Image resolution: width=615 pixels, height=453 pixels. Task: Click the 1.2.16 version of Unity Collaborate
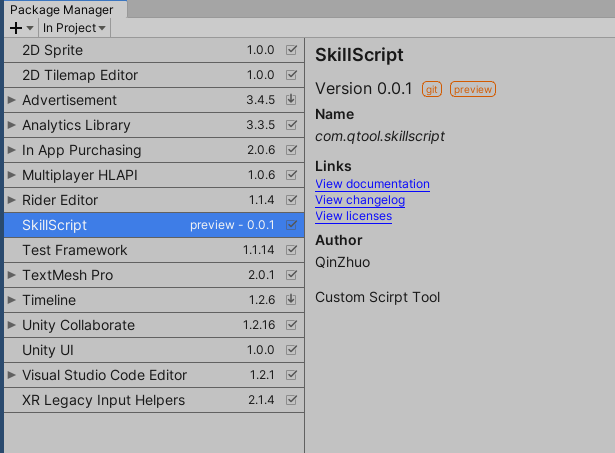[x=259, y=325]
